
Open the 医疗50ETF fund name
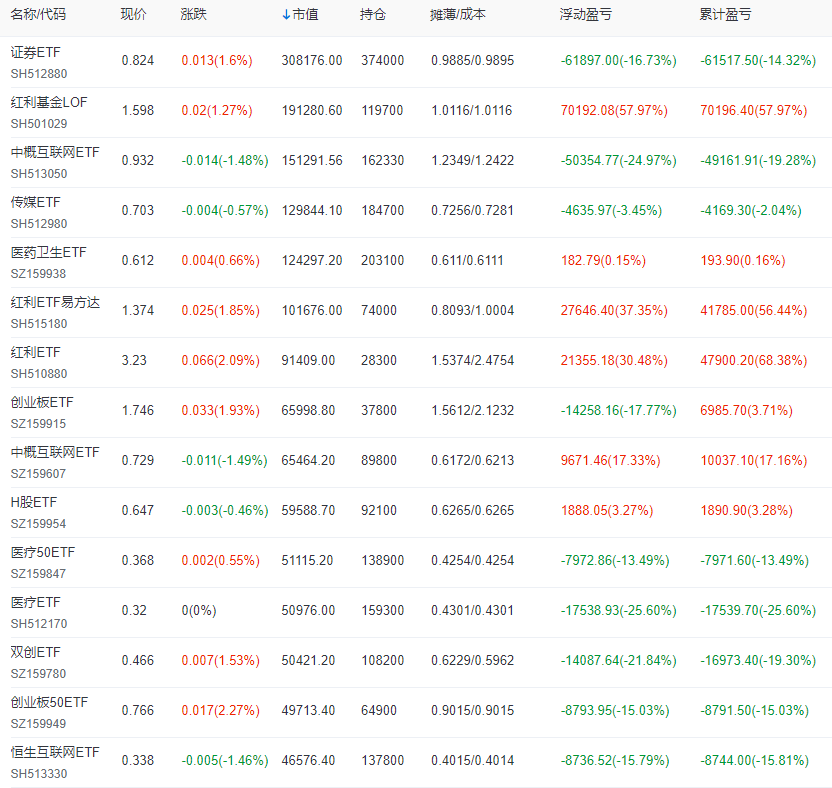[x=43, y=552]
